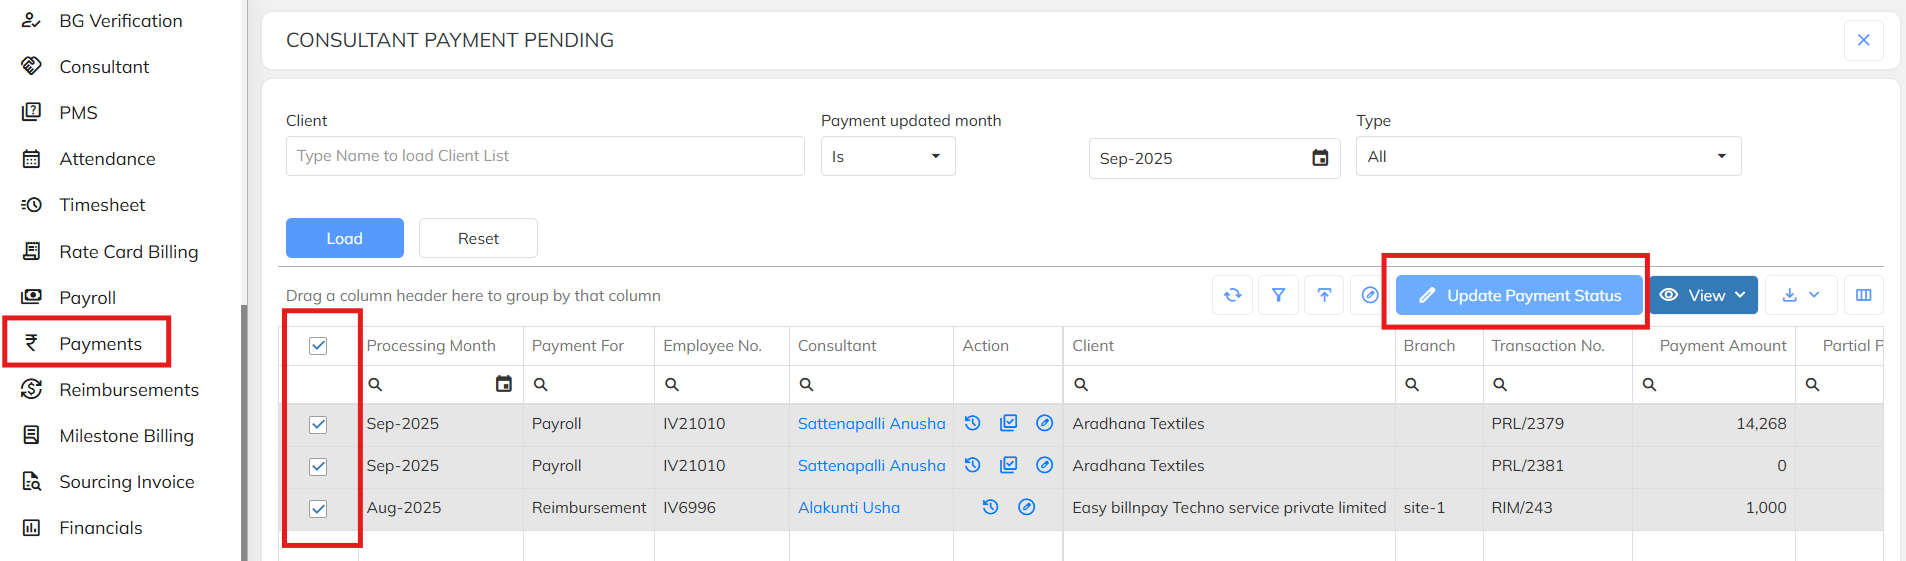Open the 'Is' condition dropdown
The width and height of the screenshot is (1906, 561).
coord(887,156)
